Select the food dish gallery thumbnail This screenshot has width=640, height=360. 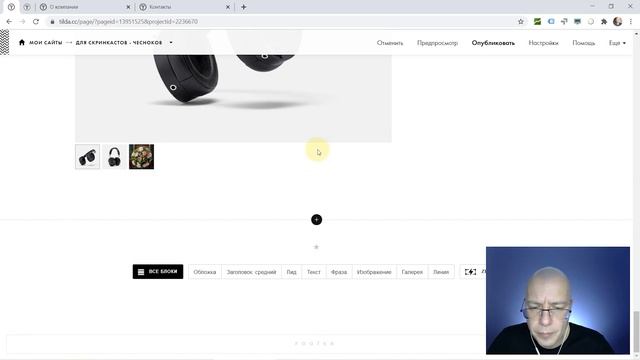142,156
